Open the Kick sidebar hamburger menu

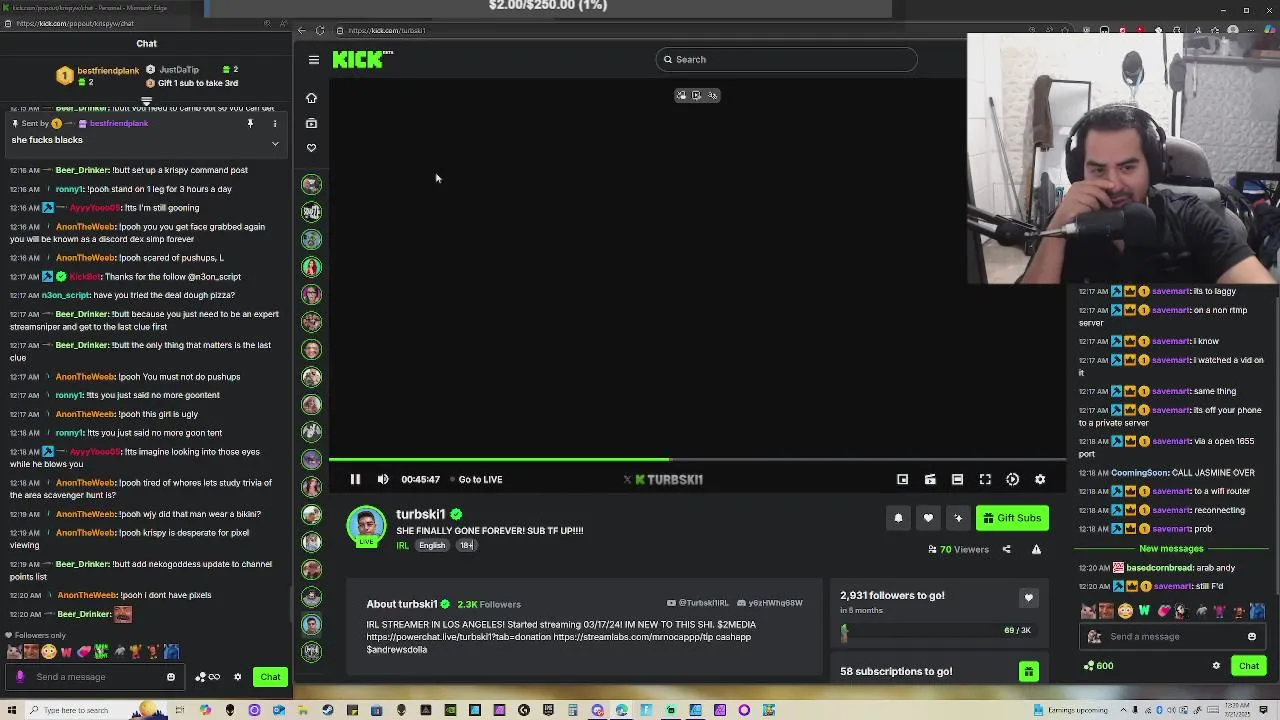coord(313,60)
